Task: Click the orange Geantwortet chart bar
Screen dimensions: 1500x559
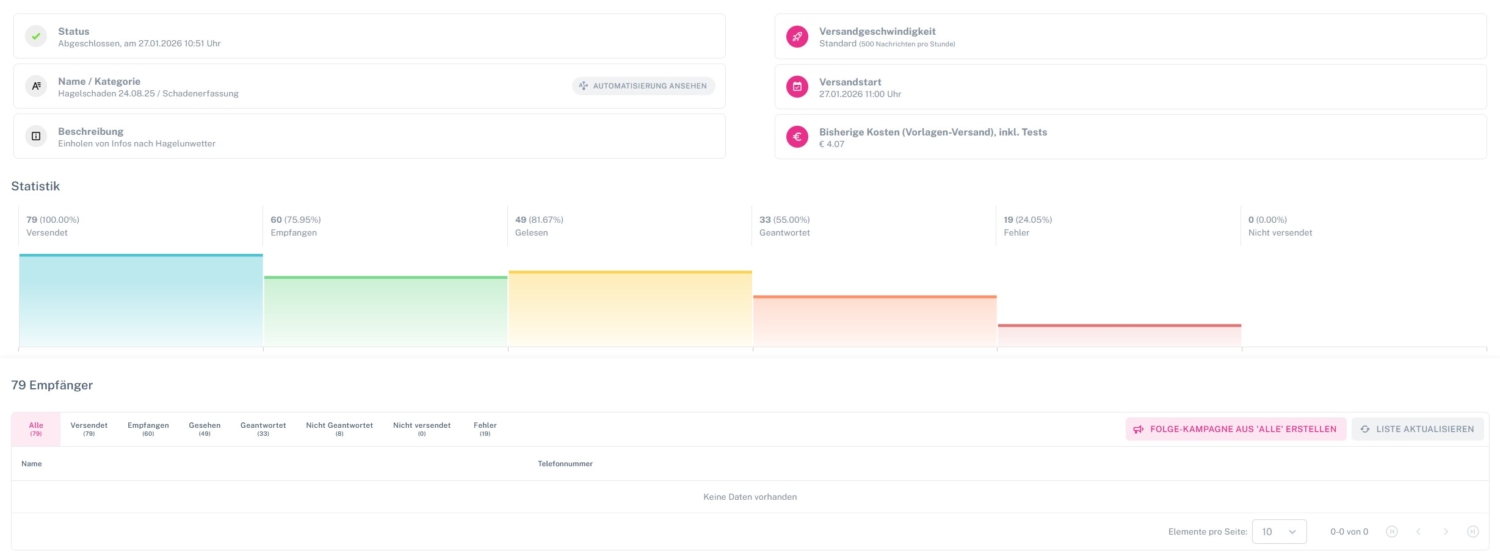Action: coord(875,321)
